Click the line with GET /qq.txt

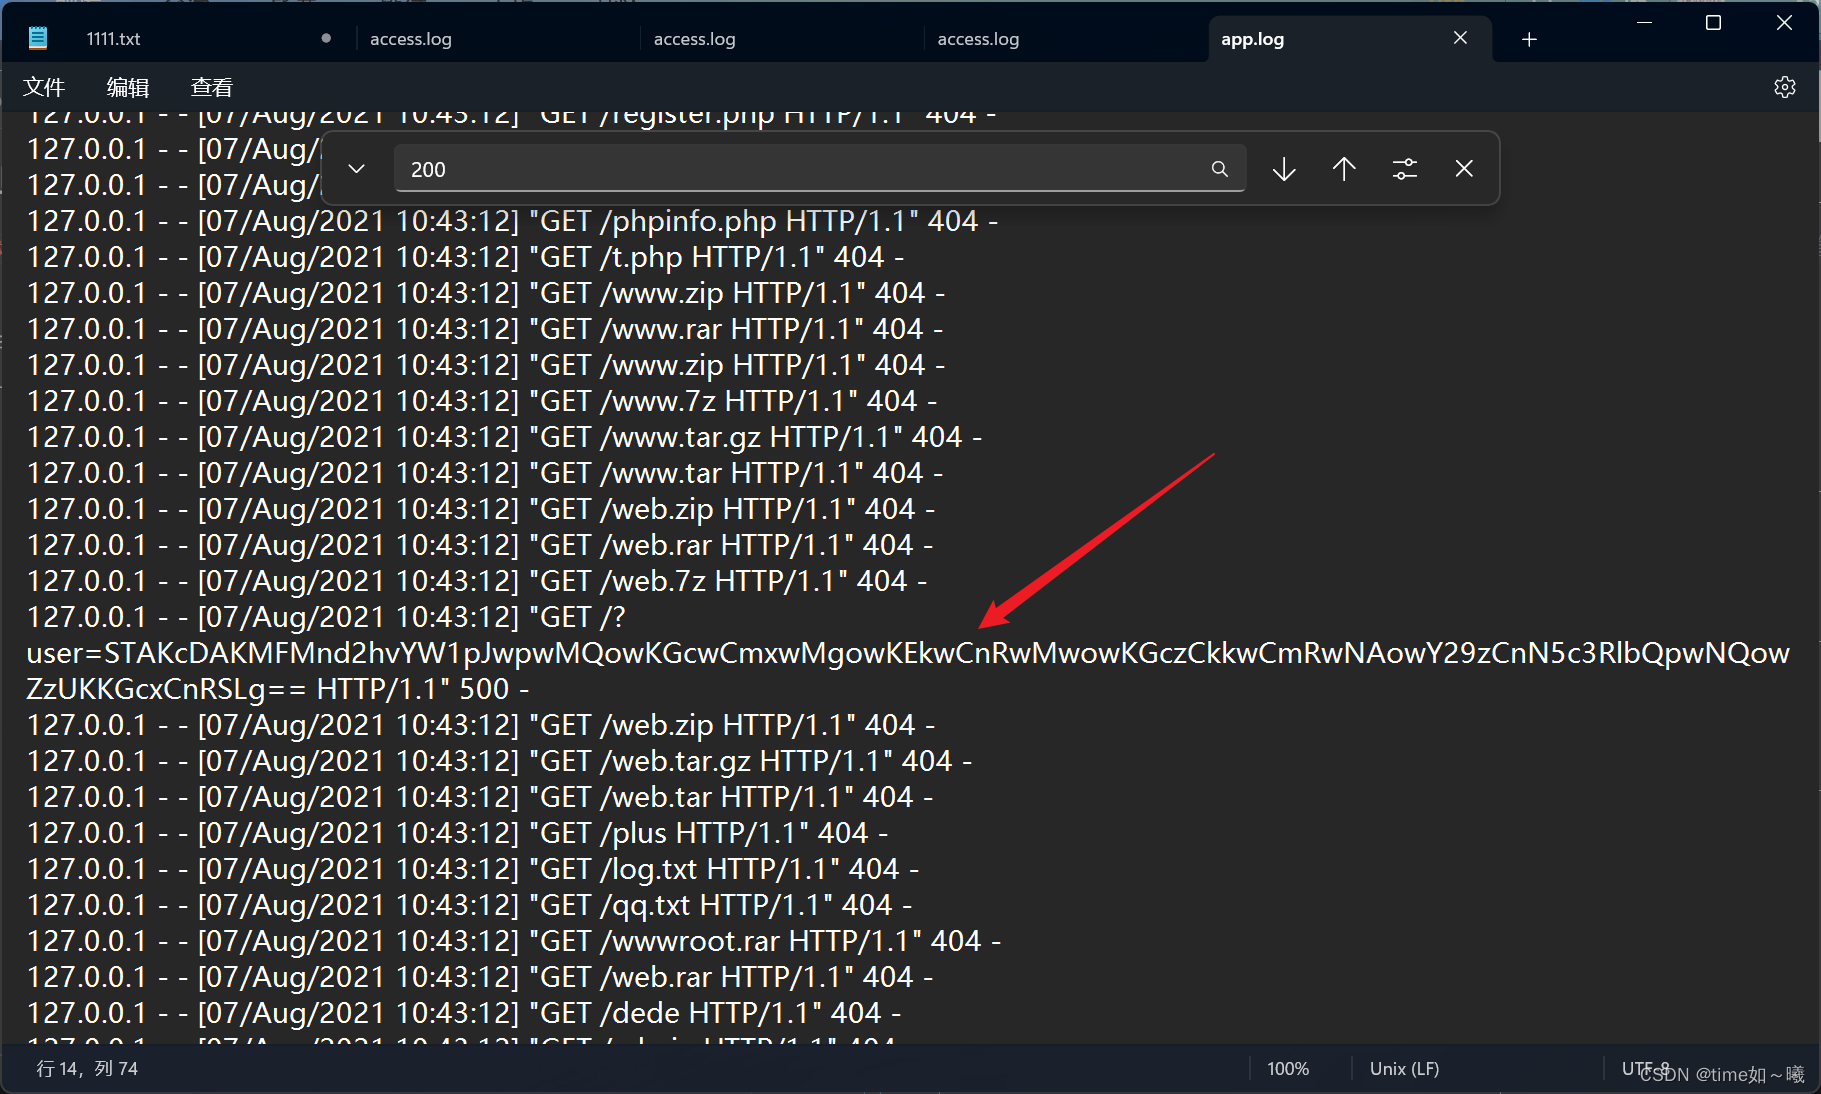(x=469, y=905)
